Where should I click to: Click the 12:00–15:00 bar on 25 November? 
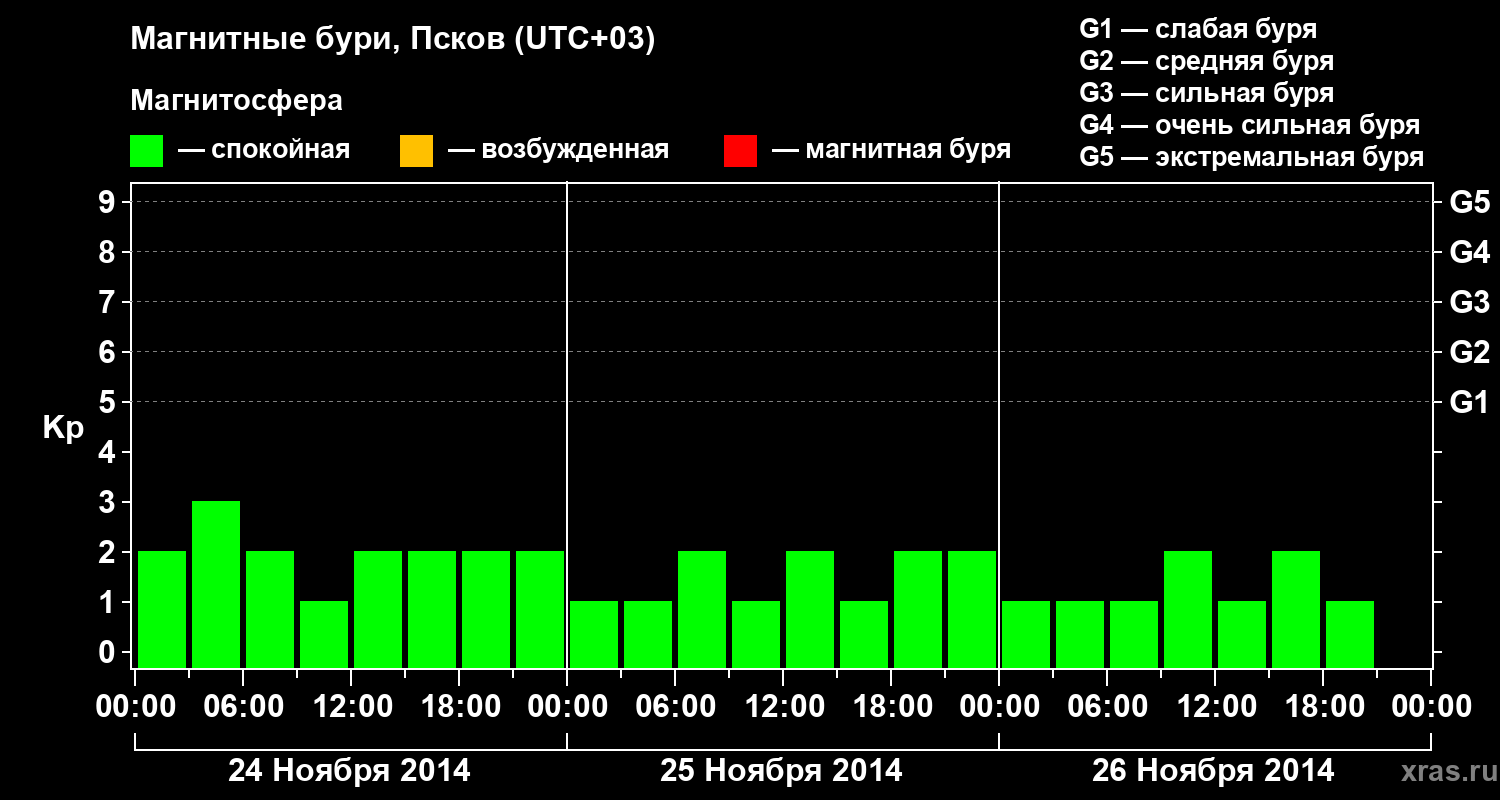click(x=810, y=609)
